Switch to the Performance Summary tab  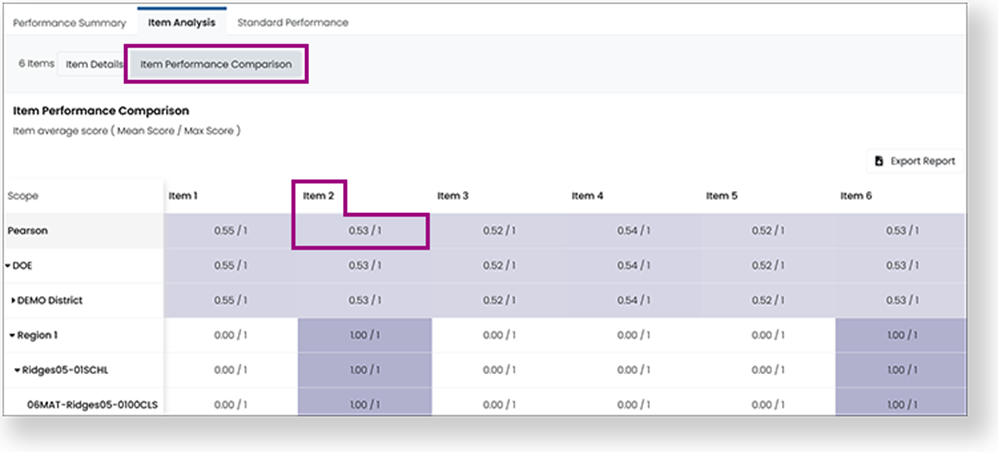(69, 23)
